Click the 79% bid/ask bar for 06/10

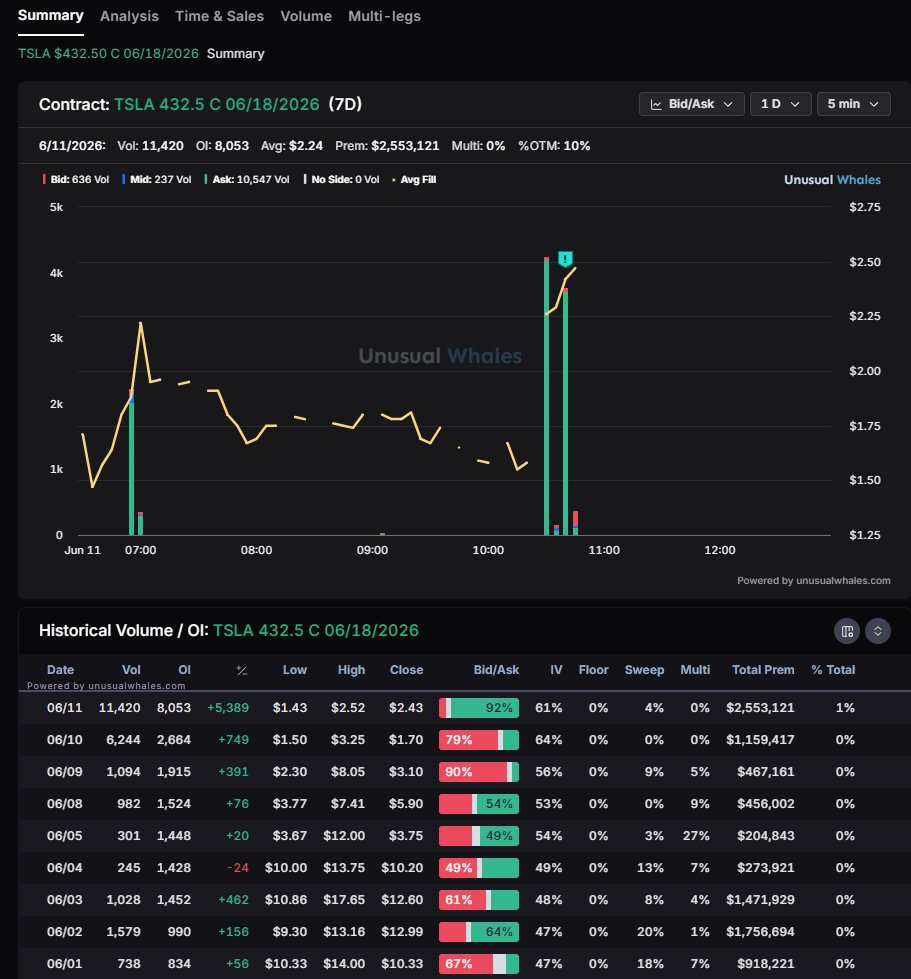[479, 740]
